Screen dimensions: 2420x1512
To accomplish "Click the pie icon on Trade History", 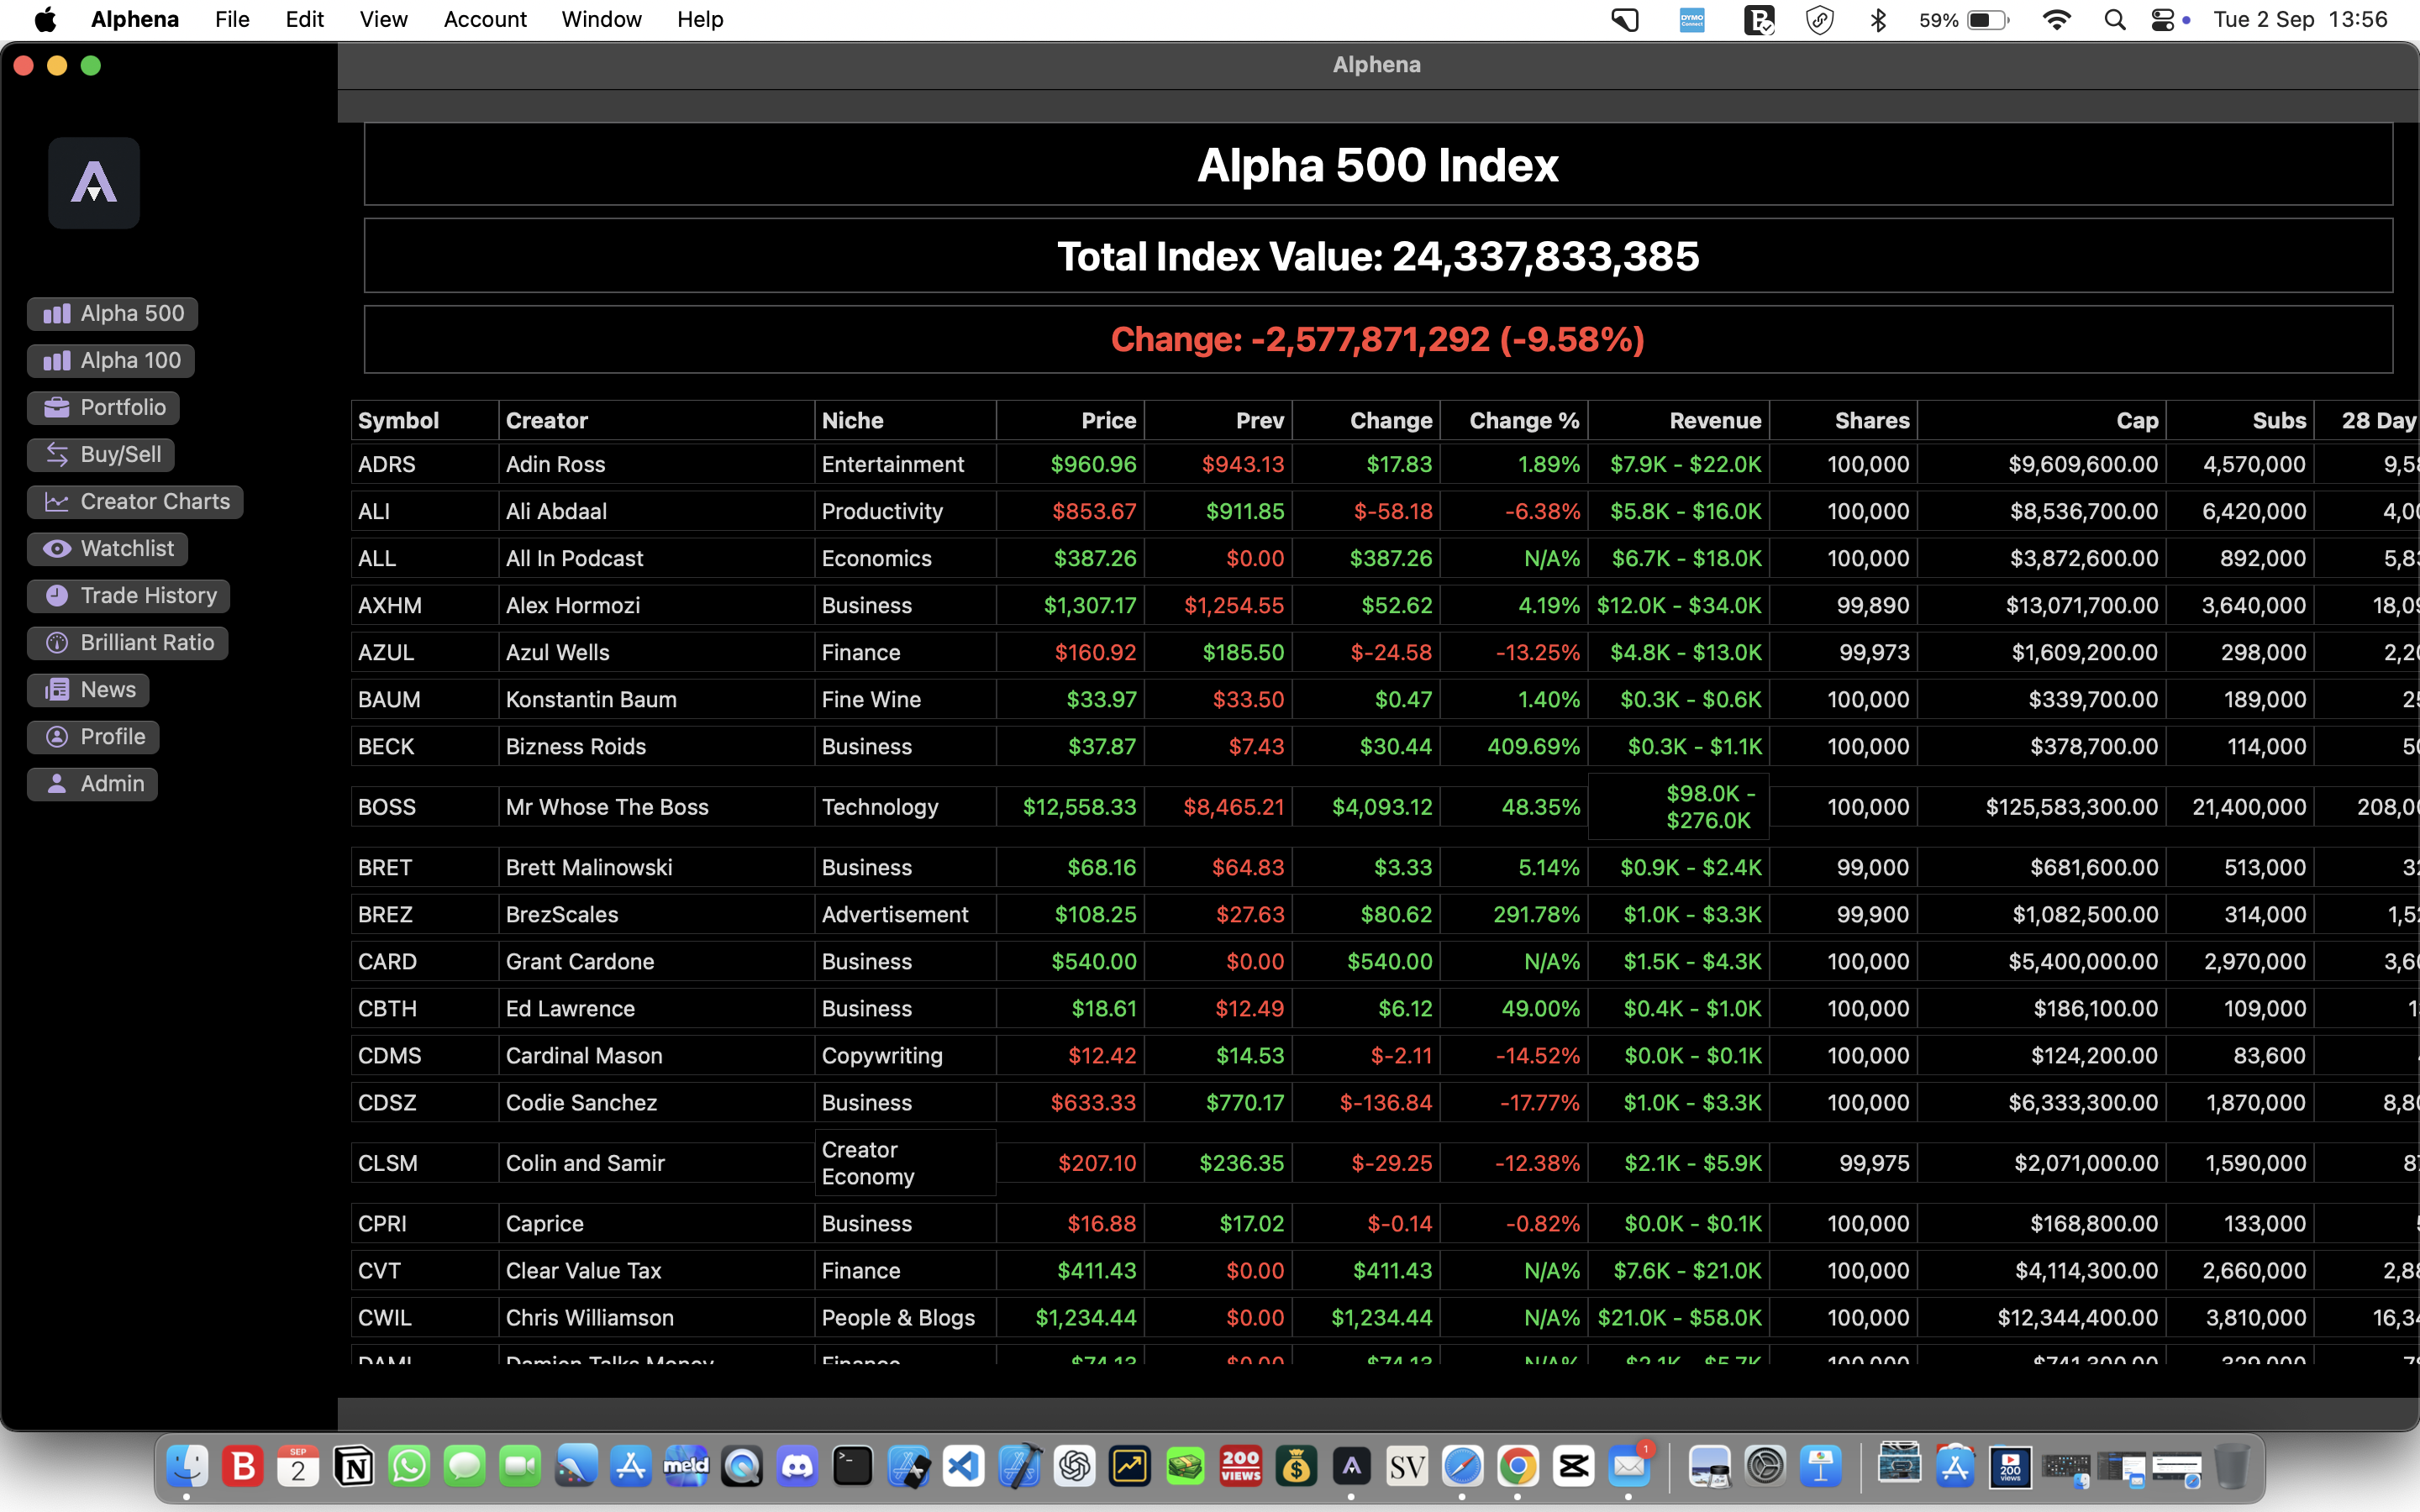I will pos(57,596).
